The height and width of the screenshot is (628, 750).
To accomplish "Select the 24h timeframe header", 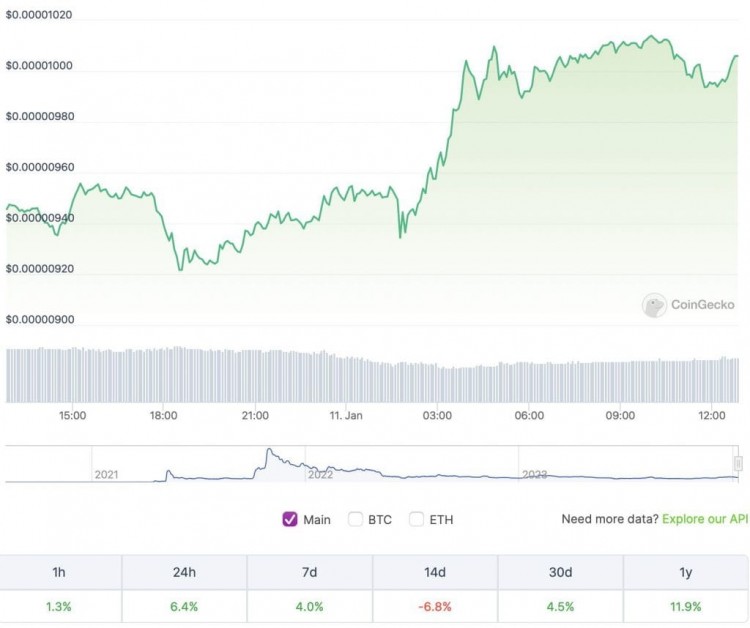I will coord(185,573).
